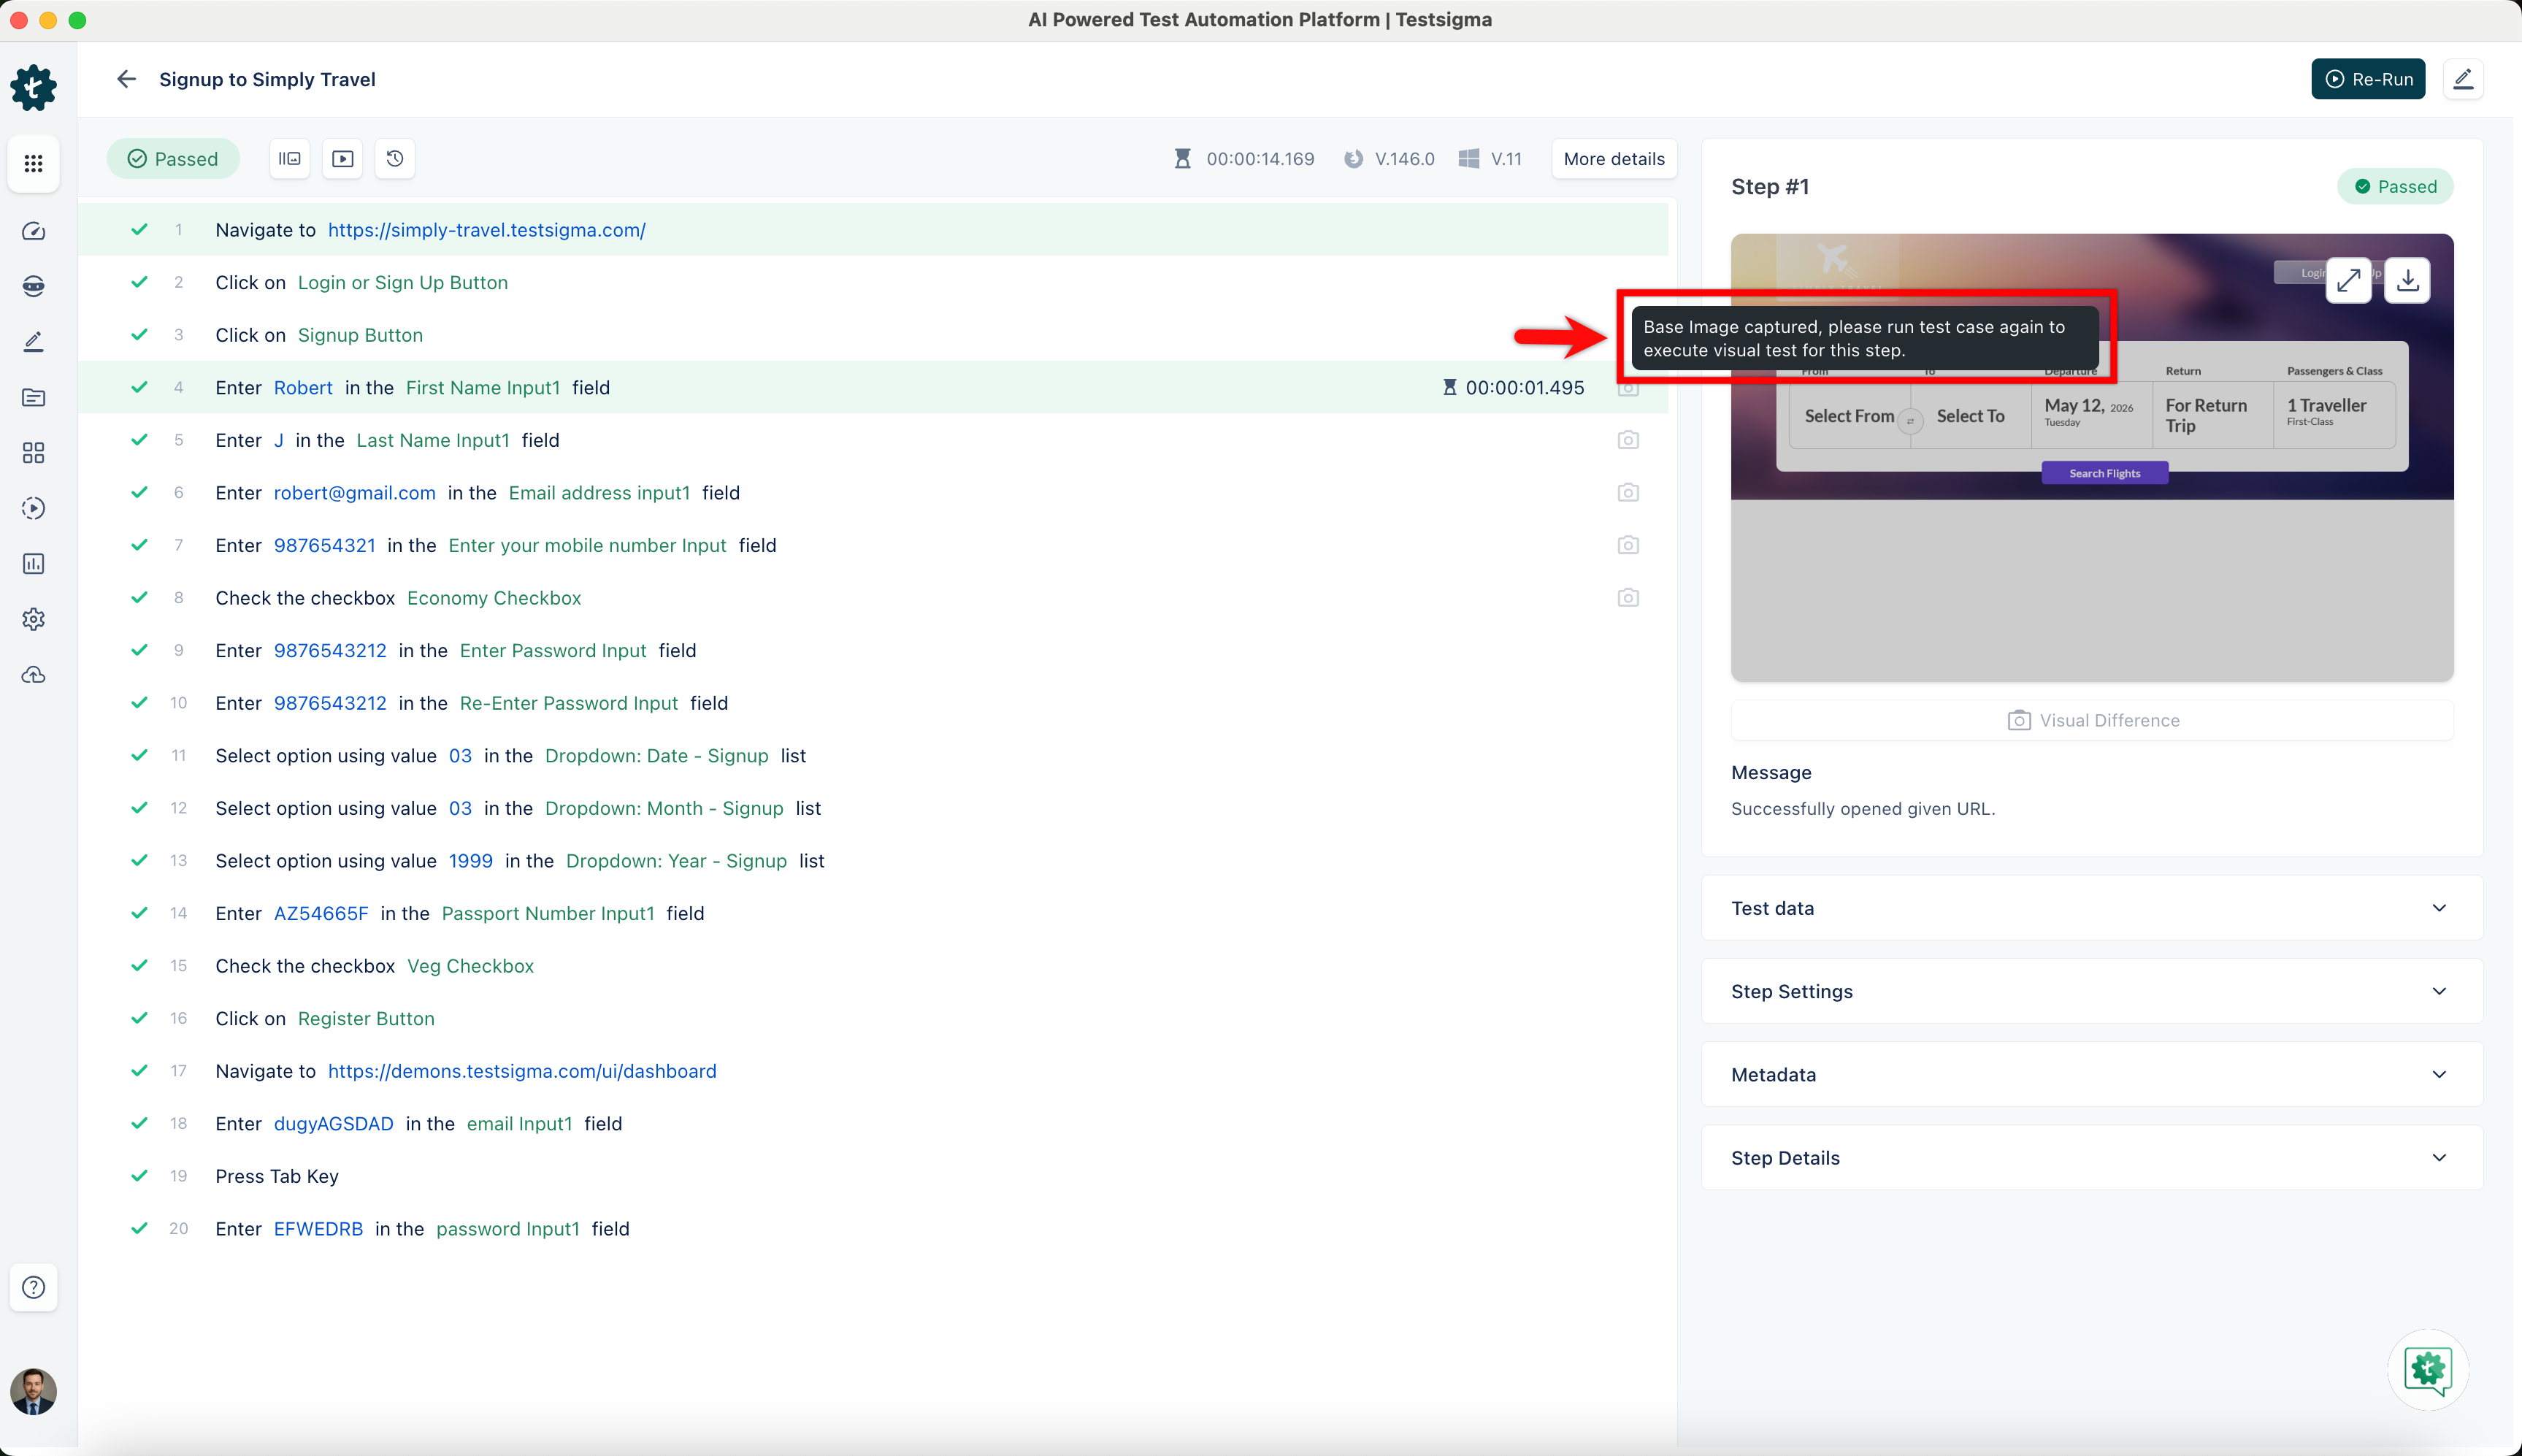This screenshot has height=1456, width=2522.
Task: Download the step screenshot
Action: (2407, 280)
